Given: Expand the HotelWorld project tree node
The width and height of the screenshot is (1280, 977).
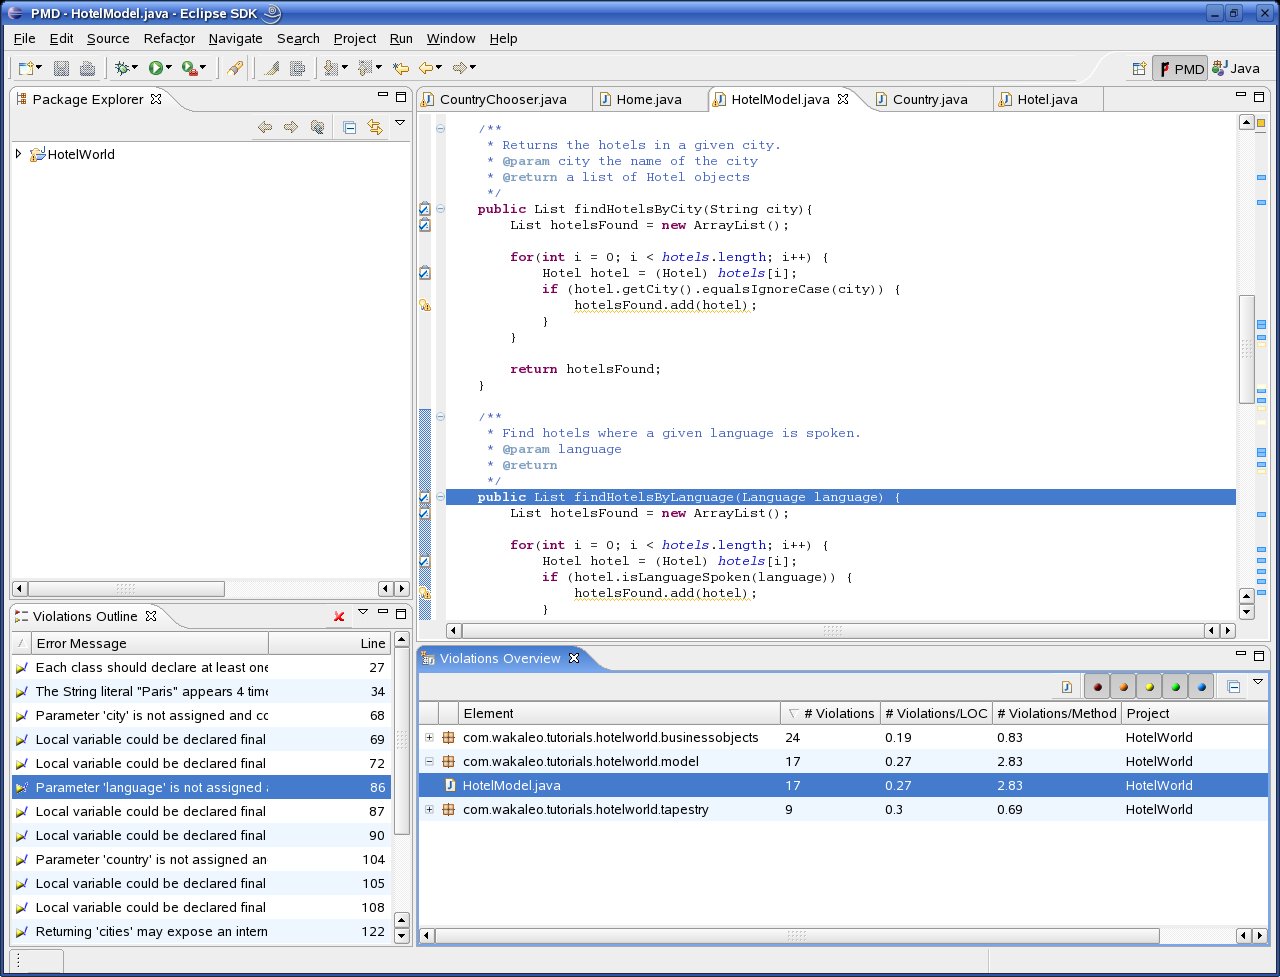Looking at the screenshot, I should (x=18, y=154).
